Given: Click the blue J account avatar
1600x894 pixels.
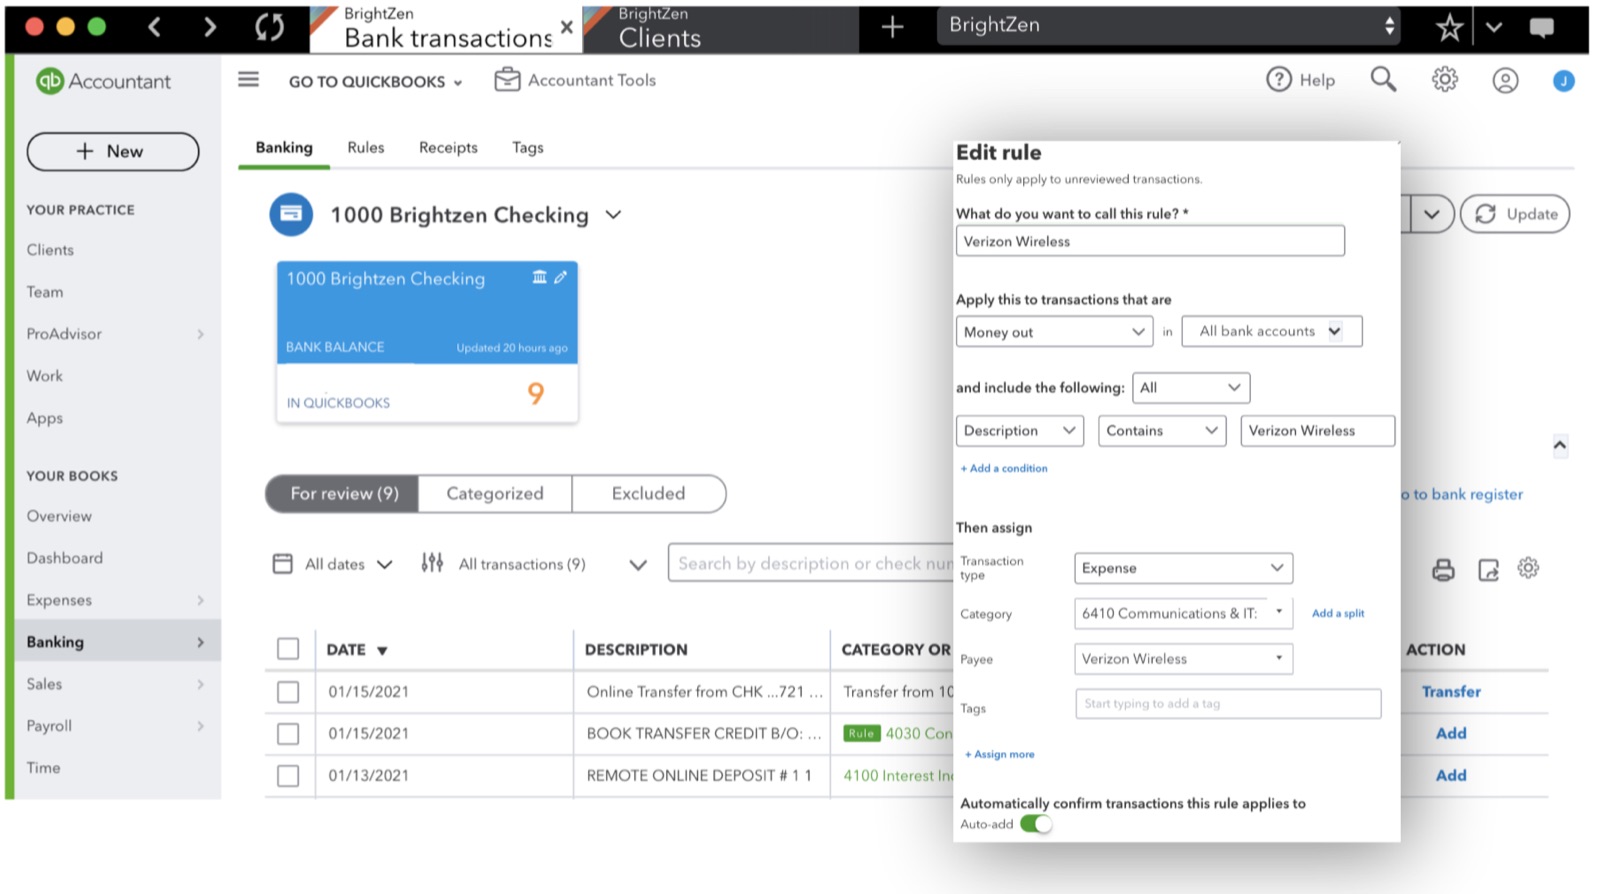Looking at the screenshot, I should click(x=1564, y=81).
